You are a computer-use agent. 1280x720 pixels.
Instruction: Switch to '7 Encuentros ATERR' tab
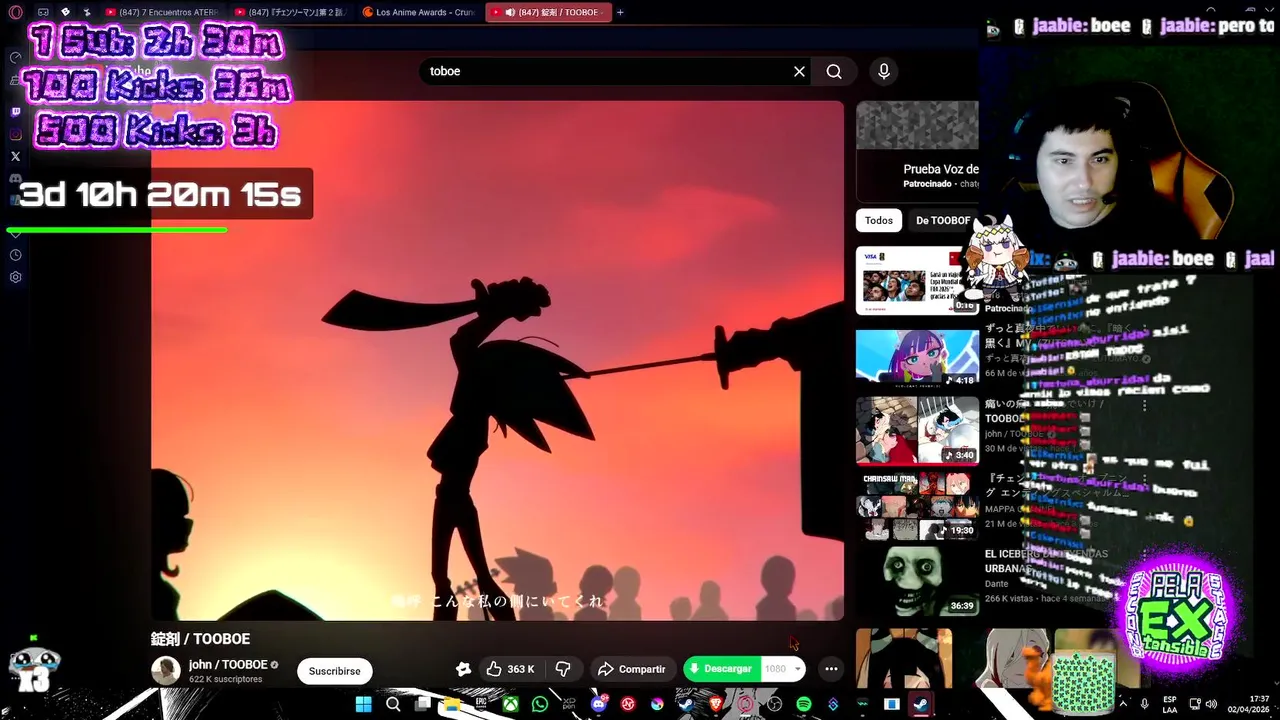coord(163,12)
